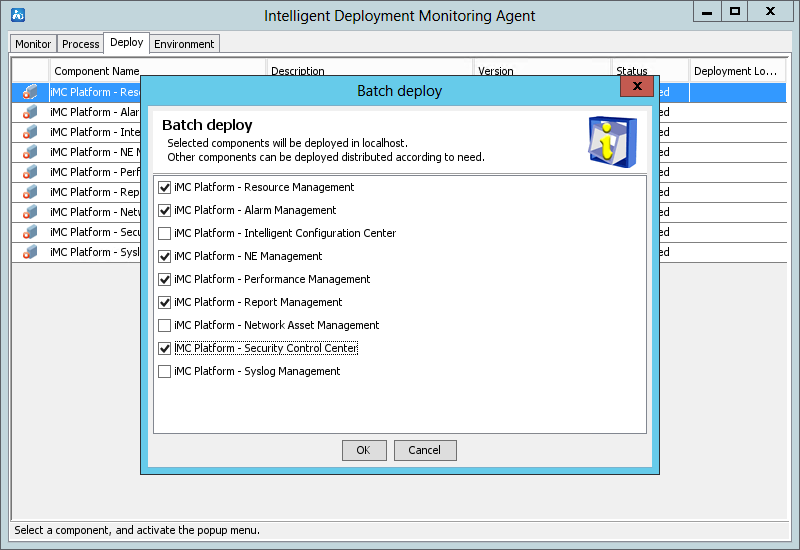The height and width of the screenshot is (550, 800).
Task: Open the Environment tab
Action: (x=184, y=44)
